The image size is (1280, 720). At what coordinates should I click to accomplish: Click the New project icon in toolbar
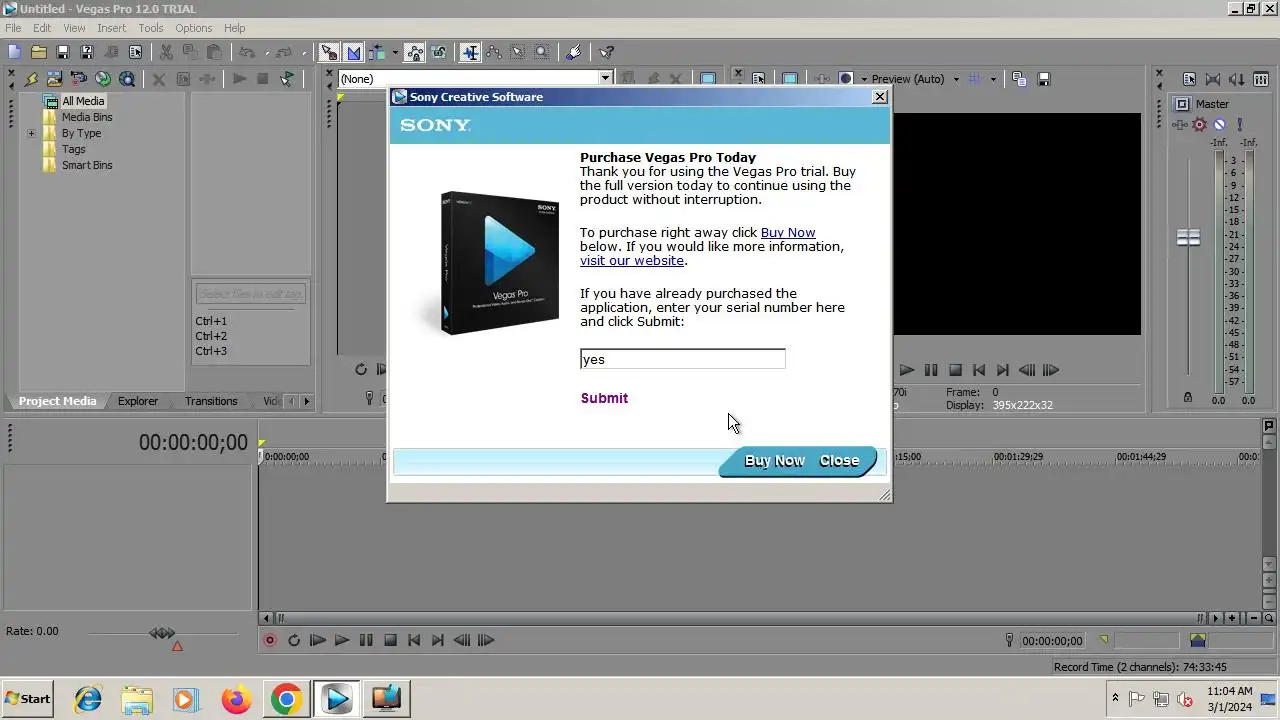[x=14, y=52]
